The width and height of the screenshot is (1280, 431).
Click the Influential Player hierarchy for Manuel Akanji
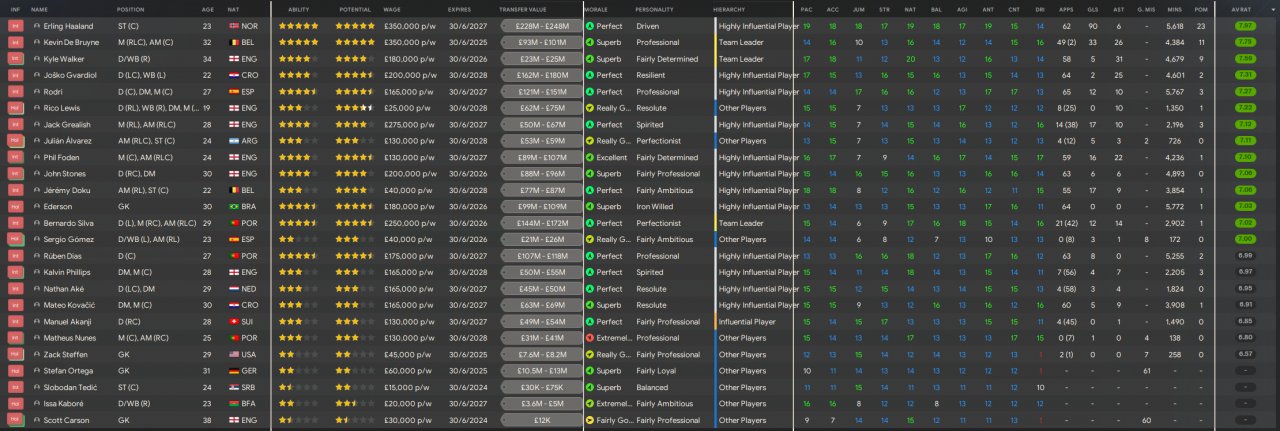pyautogui.click(x=747, y=322)
